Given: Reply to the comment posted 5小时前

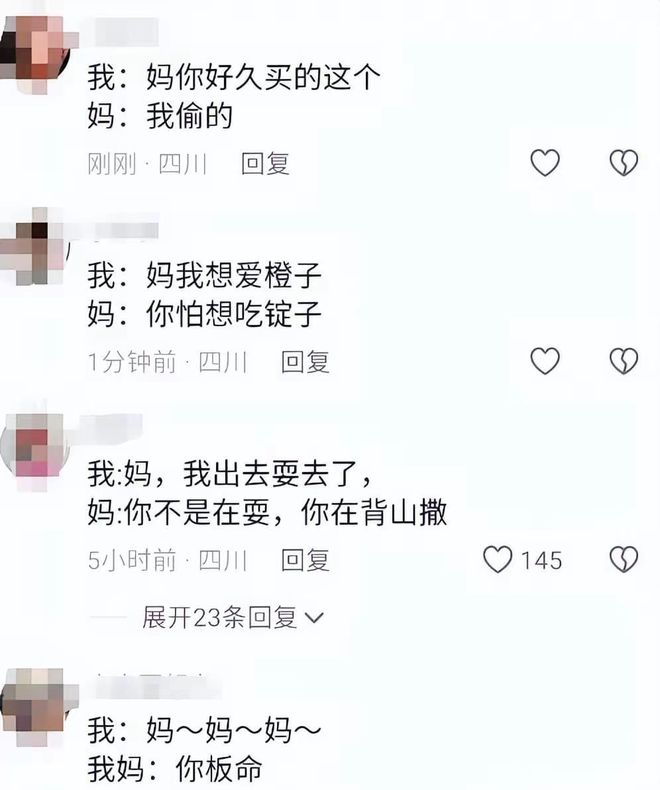Looking at the screenshot, I should pyautogui.click(x=305, y=560).
